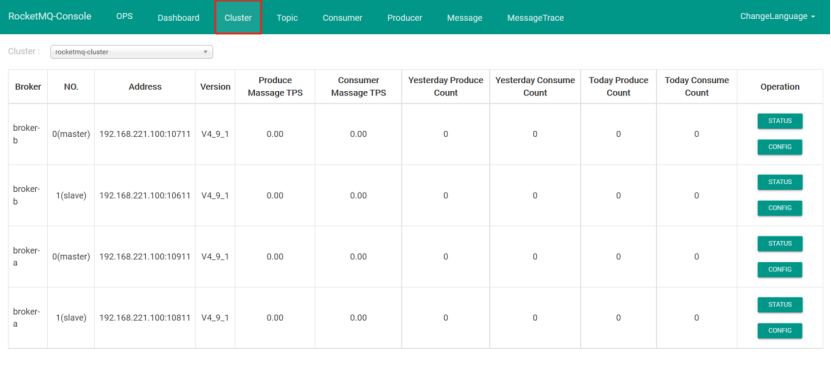Click CONFIG for broker-a slave

pos(780,330)
